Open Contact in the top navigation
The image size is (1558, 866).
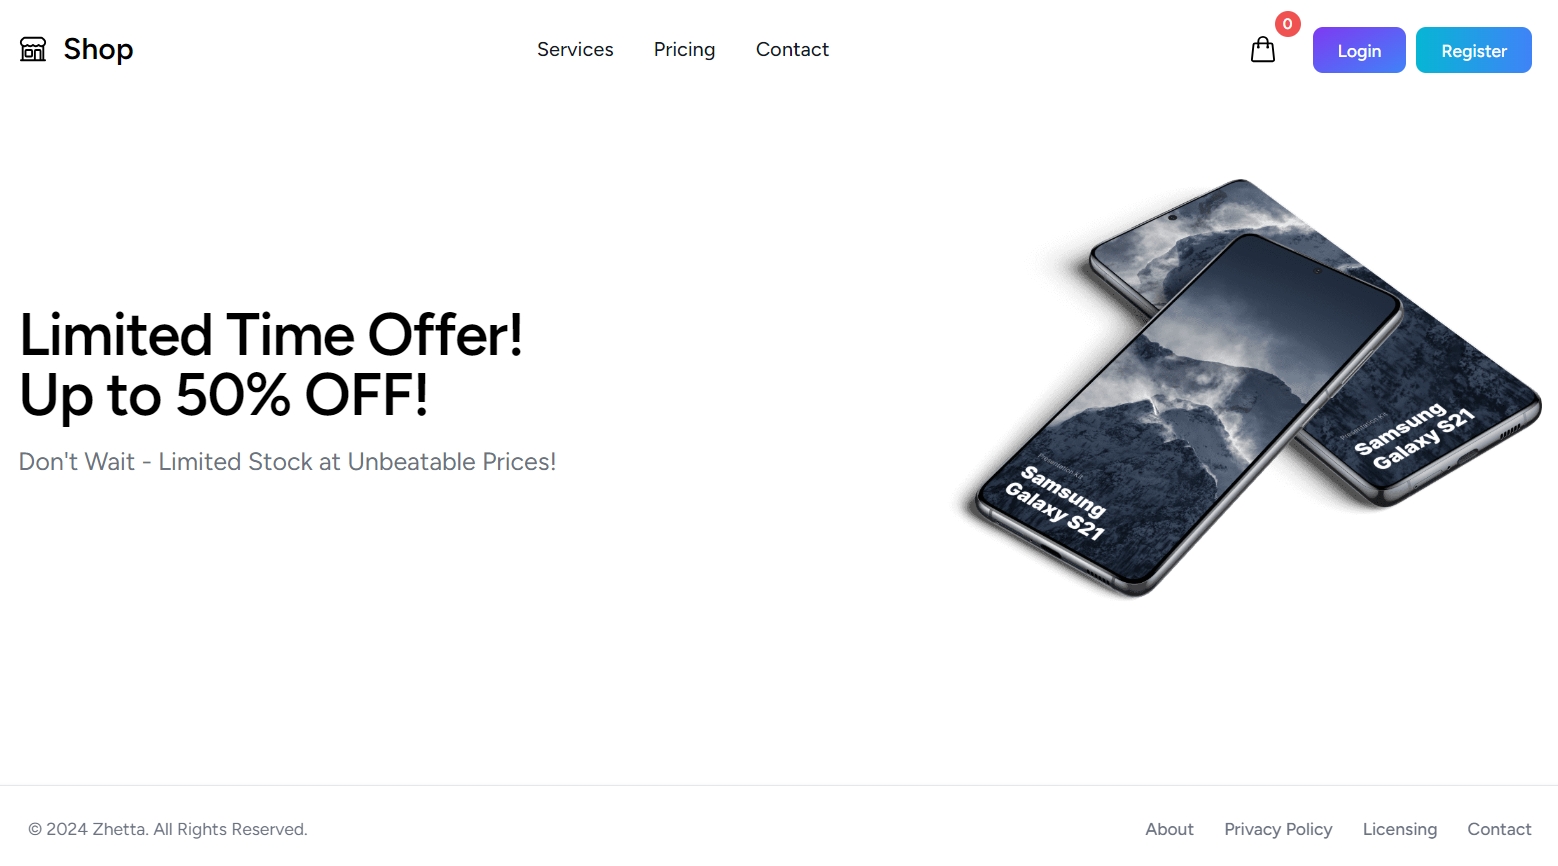coord(792,49)
